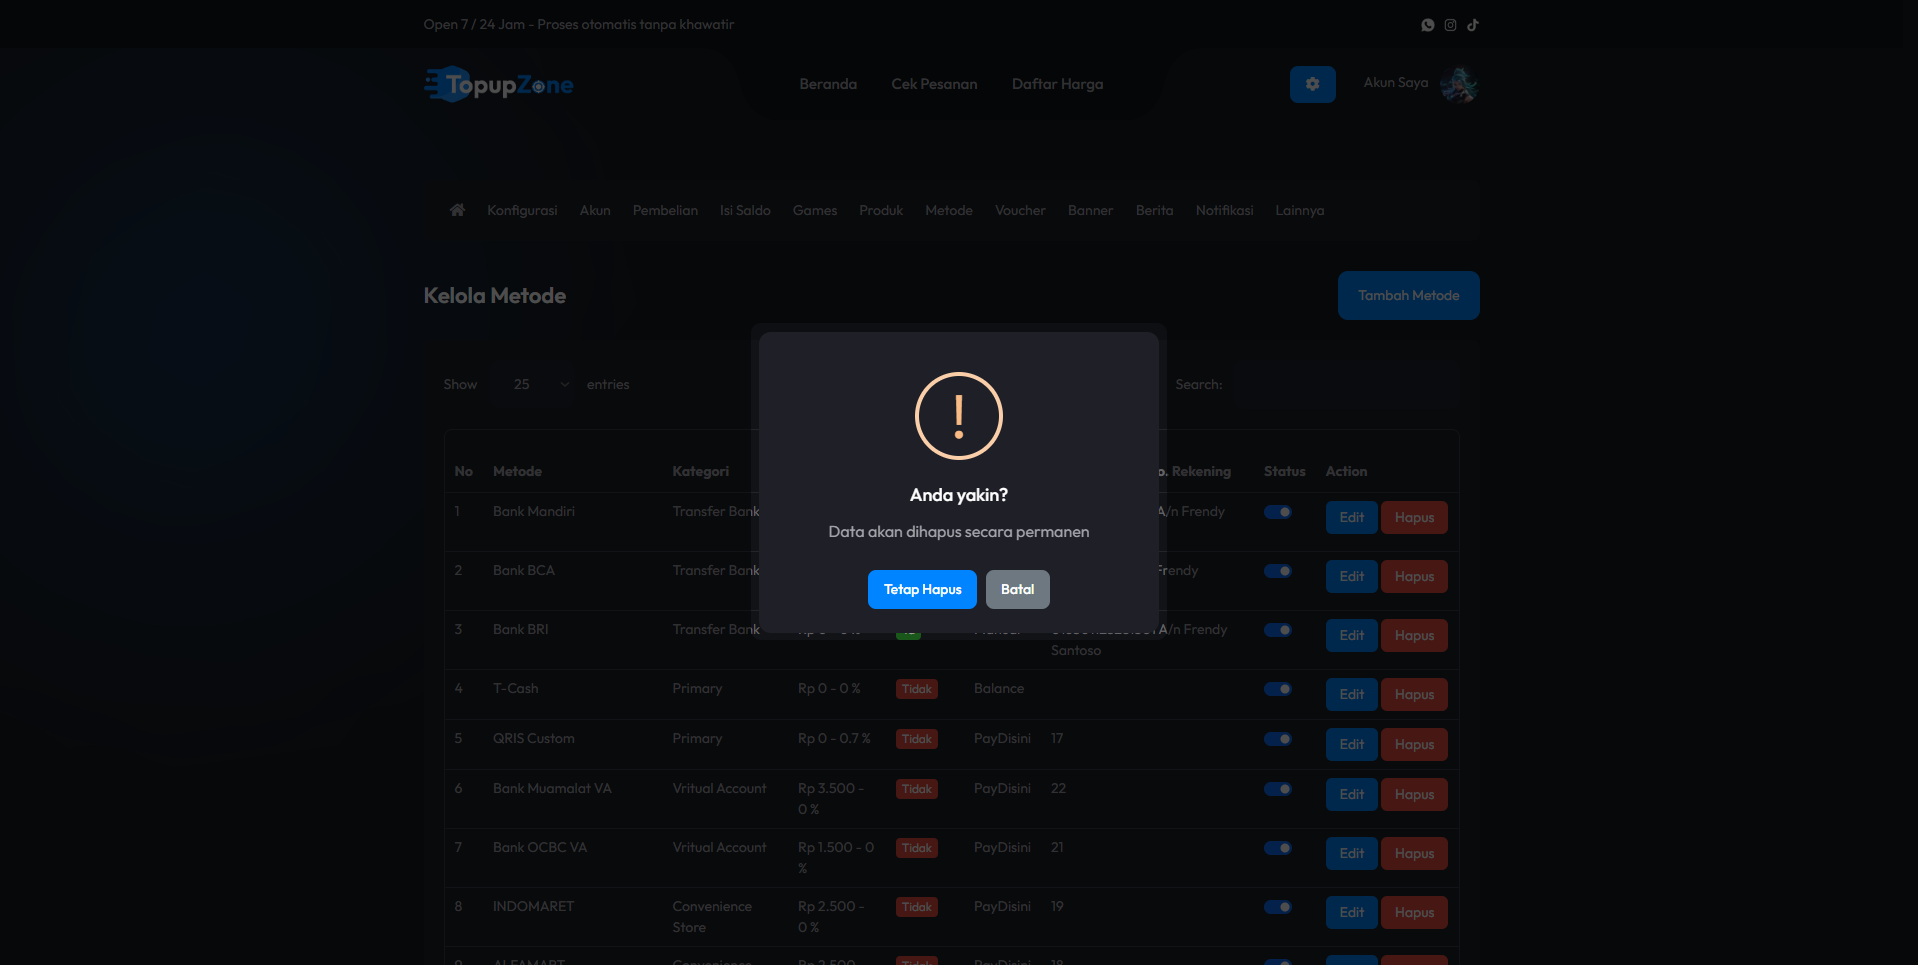Cancel deletion with Batal button
Image resolution: width=1918 pixels, height=965 pixels.
[1018, 590]
